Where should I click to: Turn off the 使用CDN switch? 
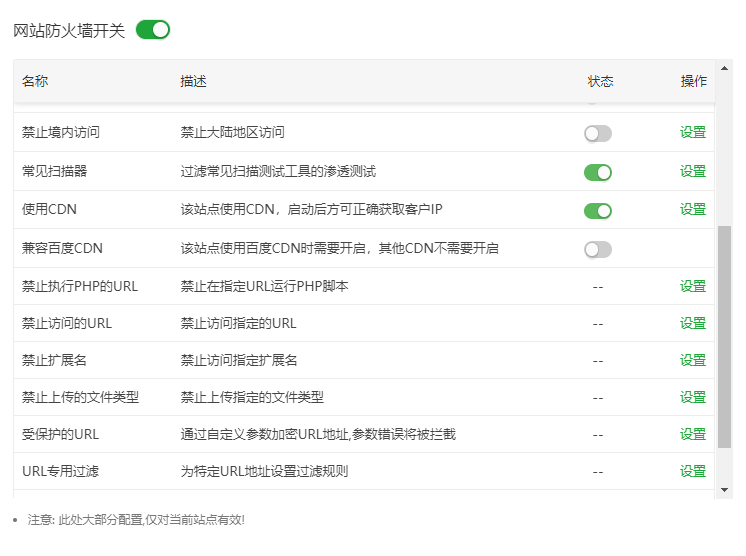[598, 211]
